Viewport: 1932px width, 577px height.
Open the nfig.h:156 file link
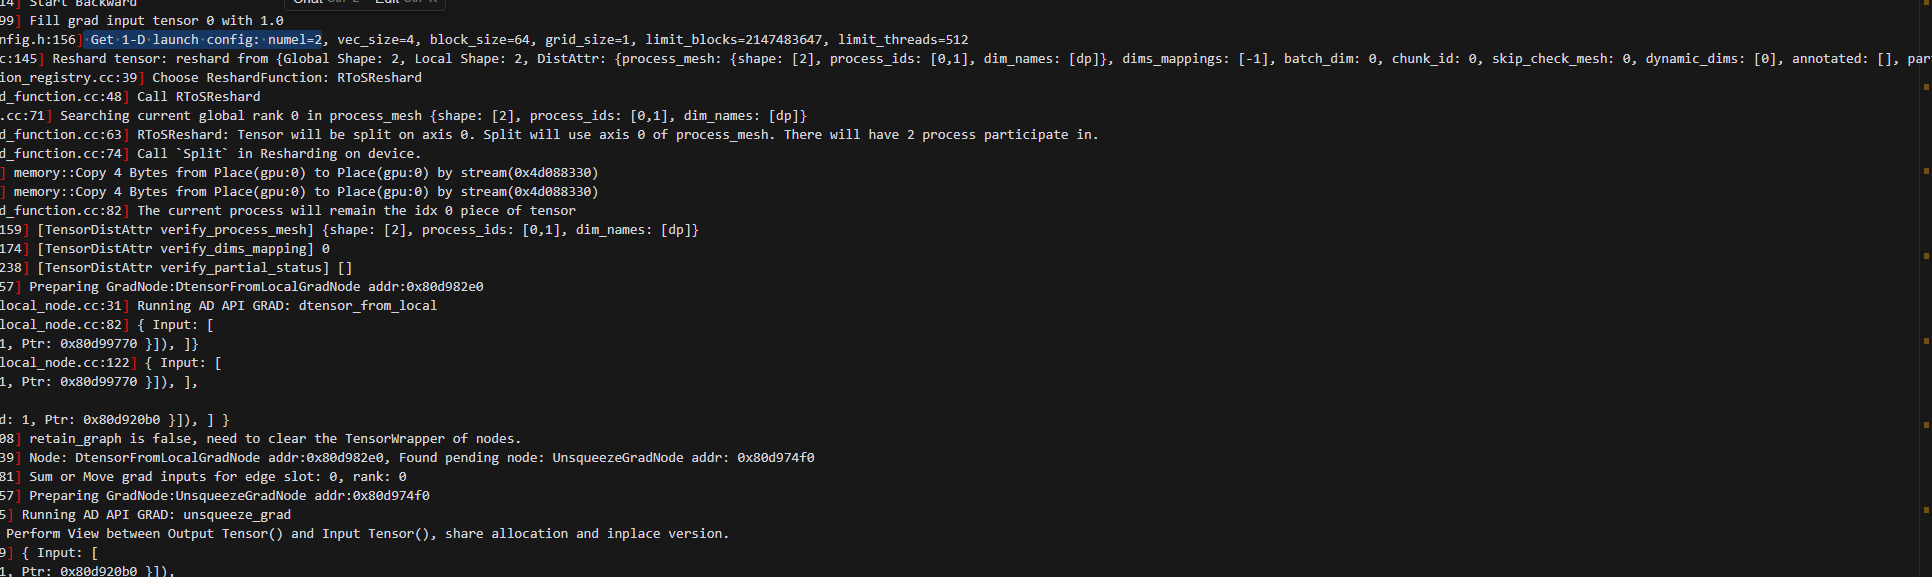(38, 40)
